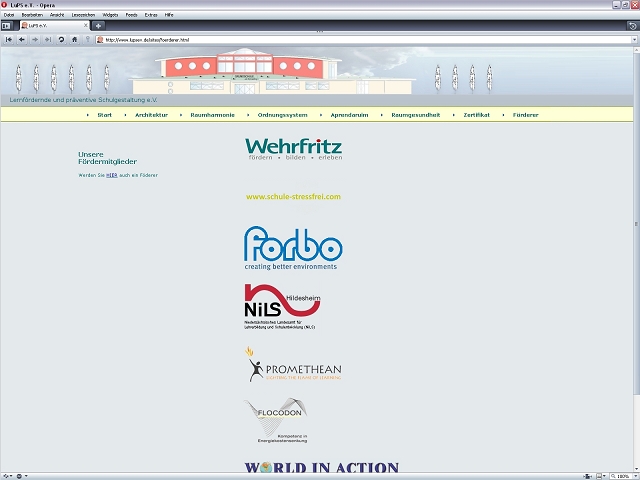Open the Zertifikat navigation link
Image resolution: width=640 pixels, height=480 pixels.
point(476,115)
